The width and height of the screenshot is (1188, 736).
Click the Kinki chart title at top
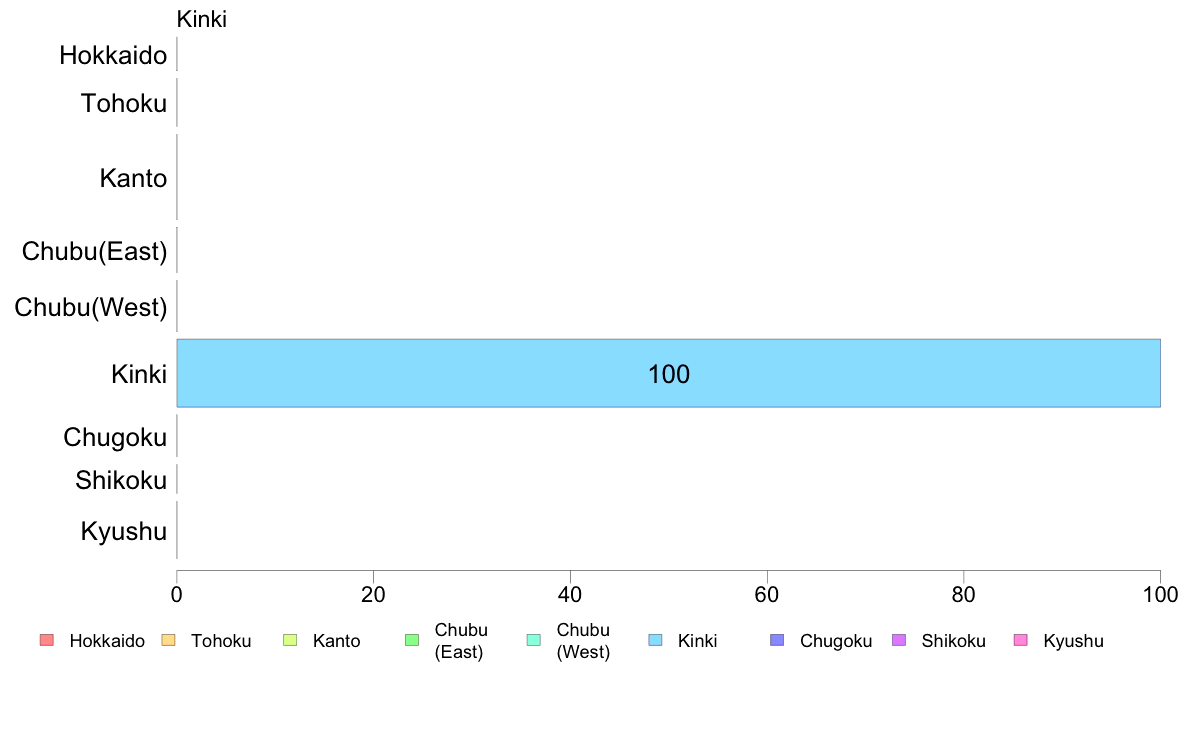click(x=202, y=19)
